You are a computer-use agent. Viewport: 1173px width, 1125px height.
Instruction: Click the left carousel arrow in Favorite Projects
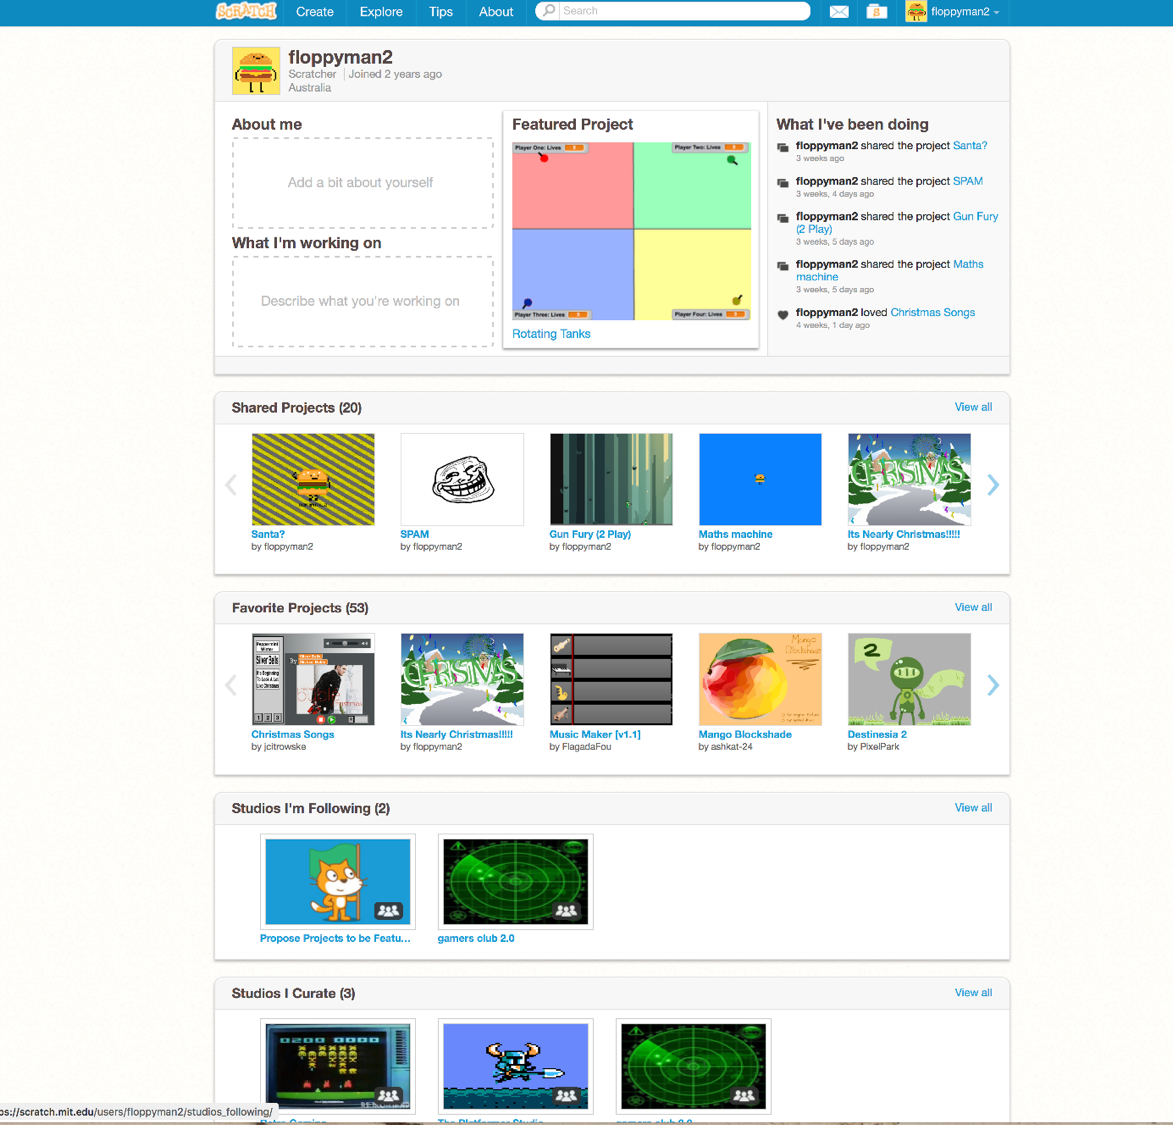230,686
